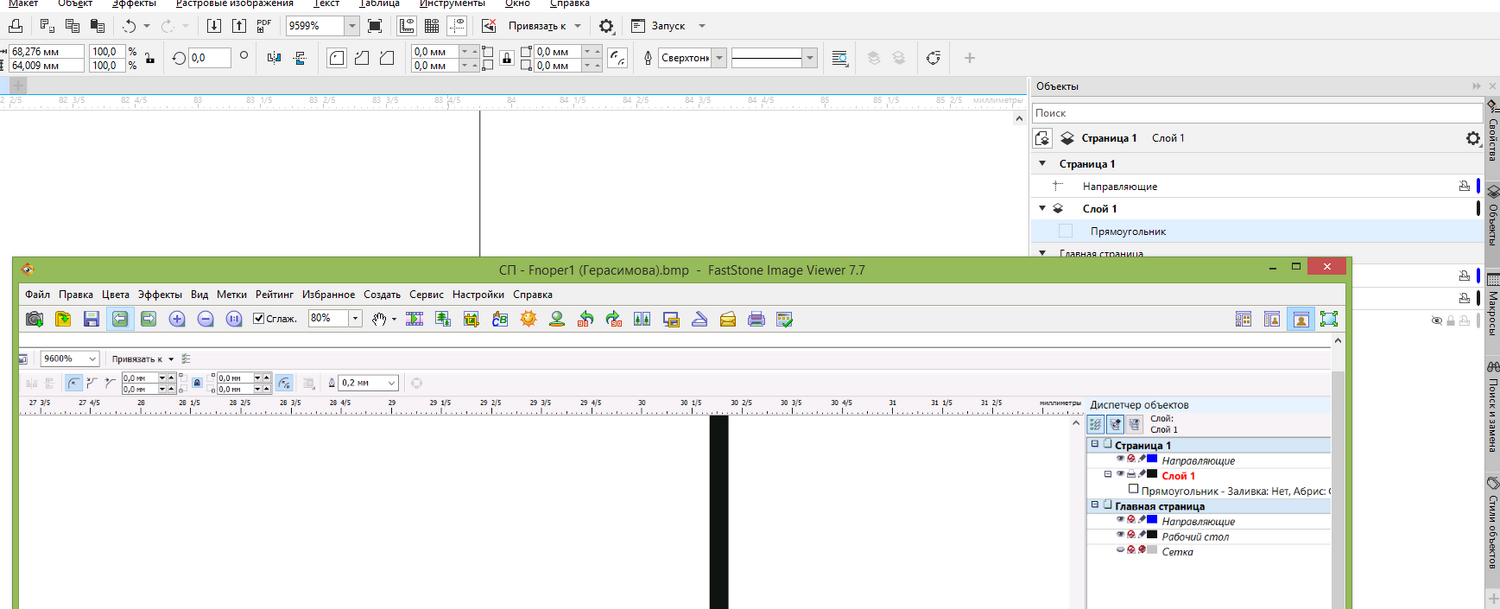Open the 'Рейтинг' menu in FastStone
Viewport: 1500px width, 609px height.
coord(275,295)
